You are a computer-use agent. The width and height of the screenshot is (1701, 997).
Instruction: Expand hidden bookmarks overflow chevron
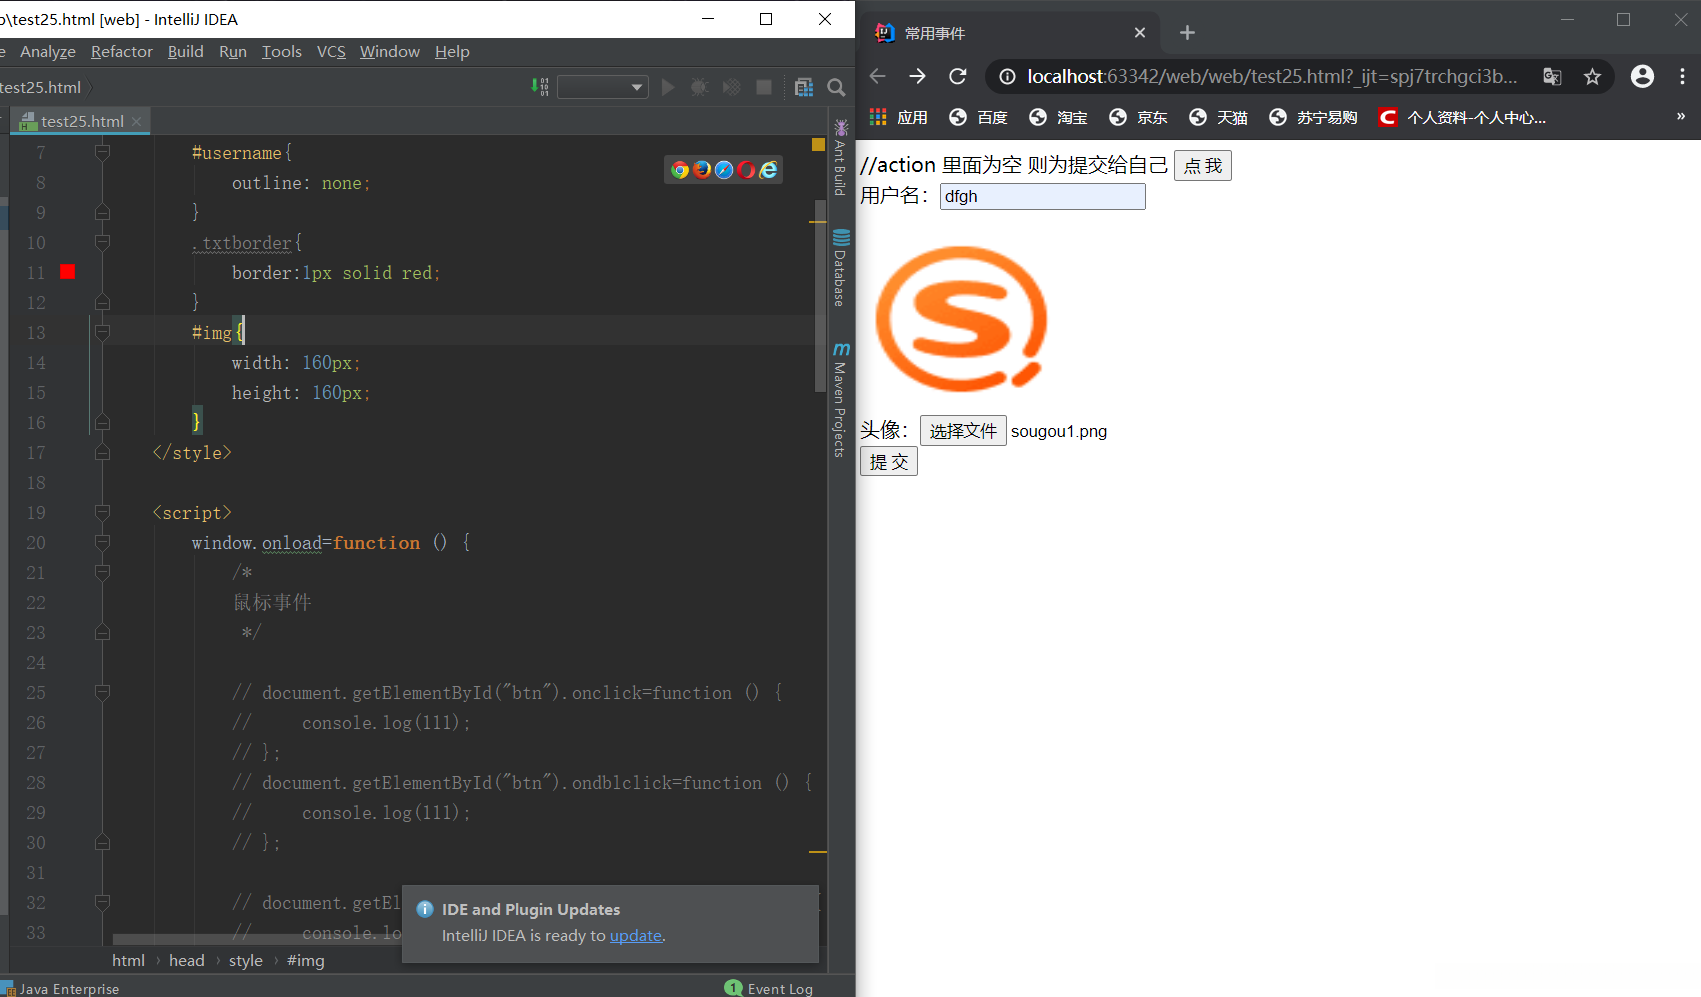coord(1680,117)
